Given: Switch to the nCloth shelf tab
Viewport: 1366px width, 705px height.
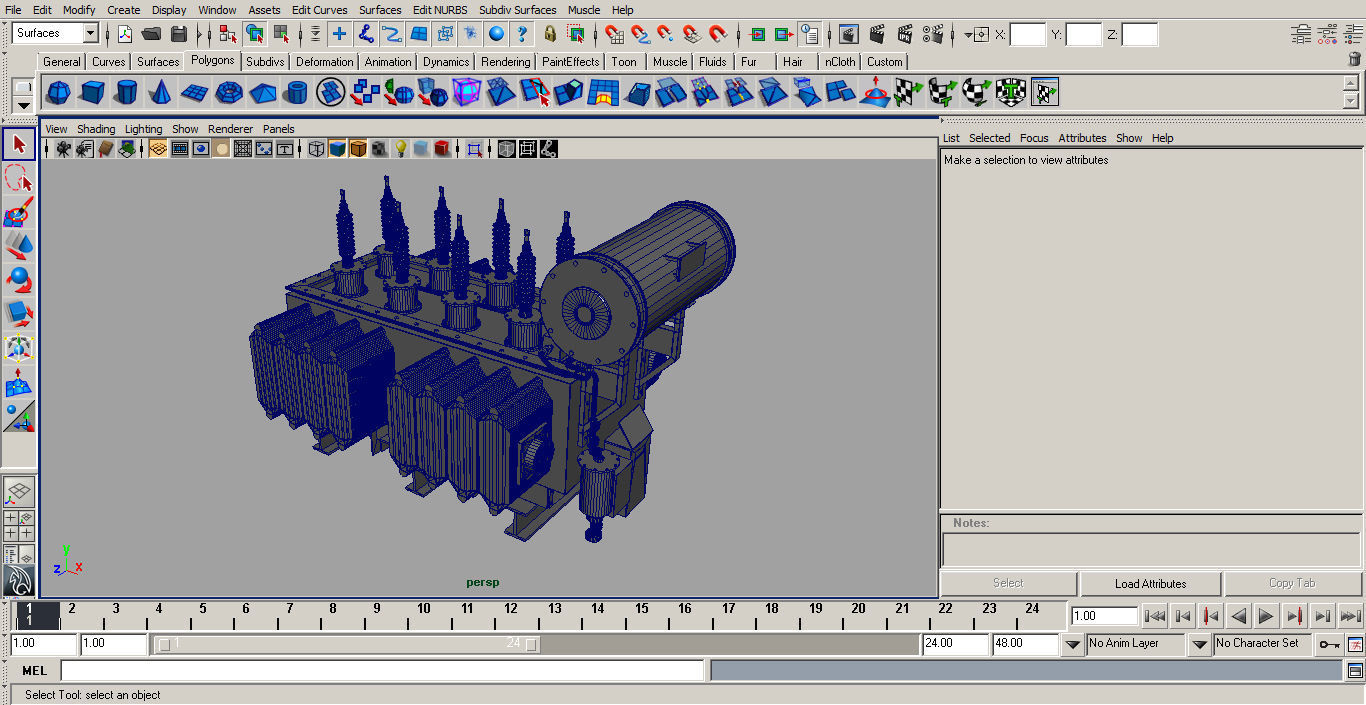Looking at the screenshot, I should pyautogui.click(x=840, y=61).
